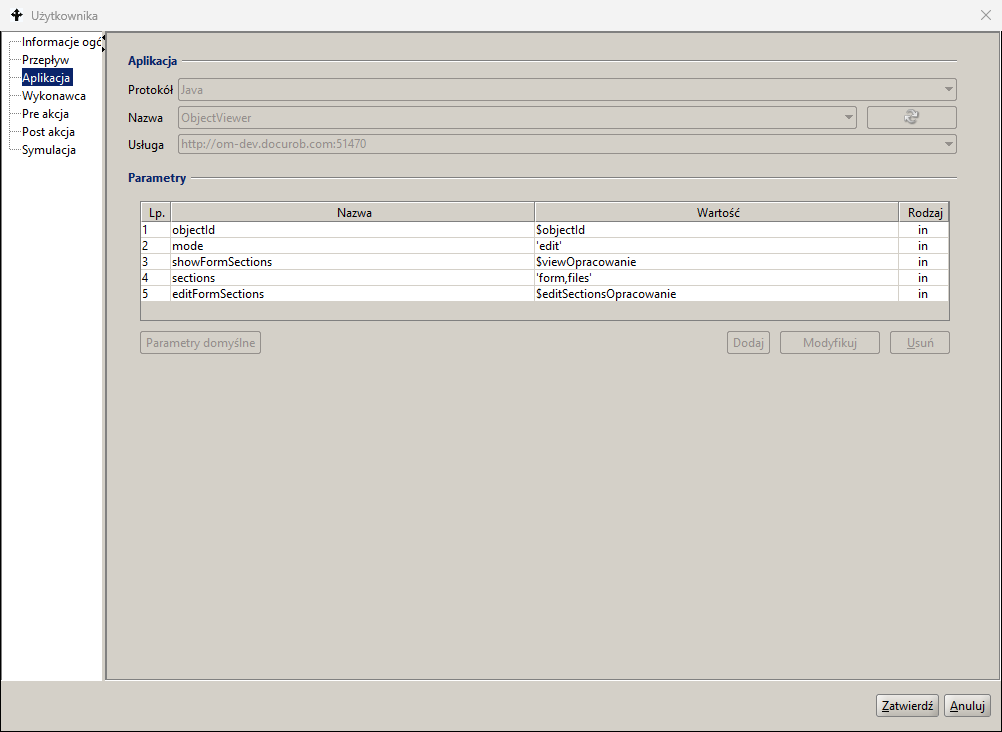
Task: Switch to Pre akcja in the tree
Action: coord(45,114)
